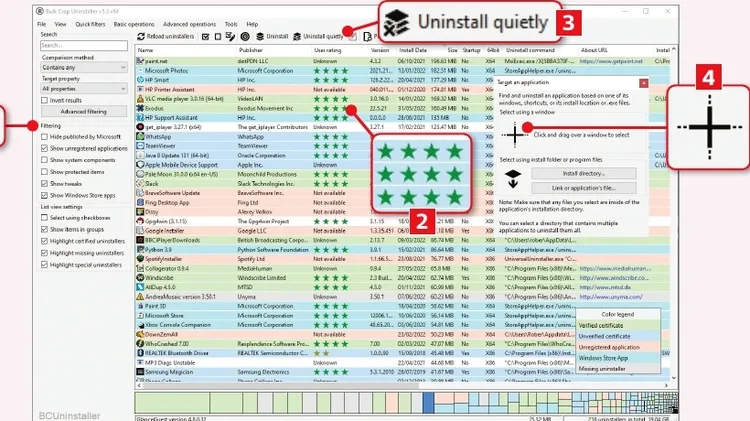
Task: Toggle Show items in groups checkbox
Action: 44,230
